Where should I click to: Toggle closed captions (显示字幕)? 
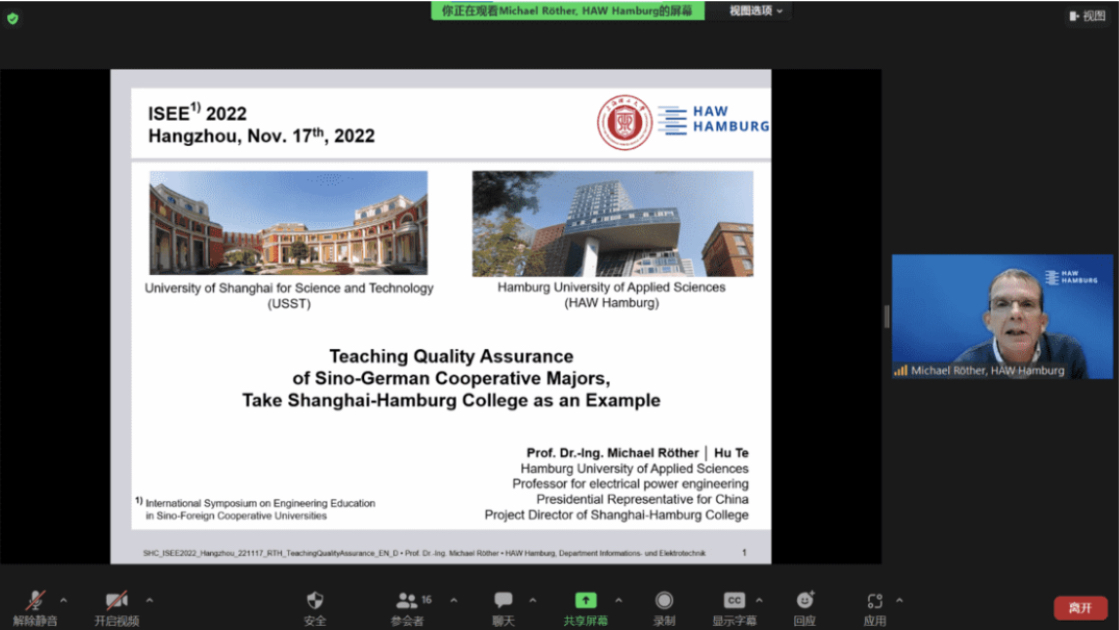coord(734,601)
